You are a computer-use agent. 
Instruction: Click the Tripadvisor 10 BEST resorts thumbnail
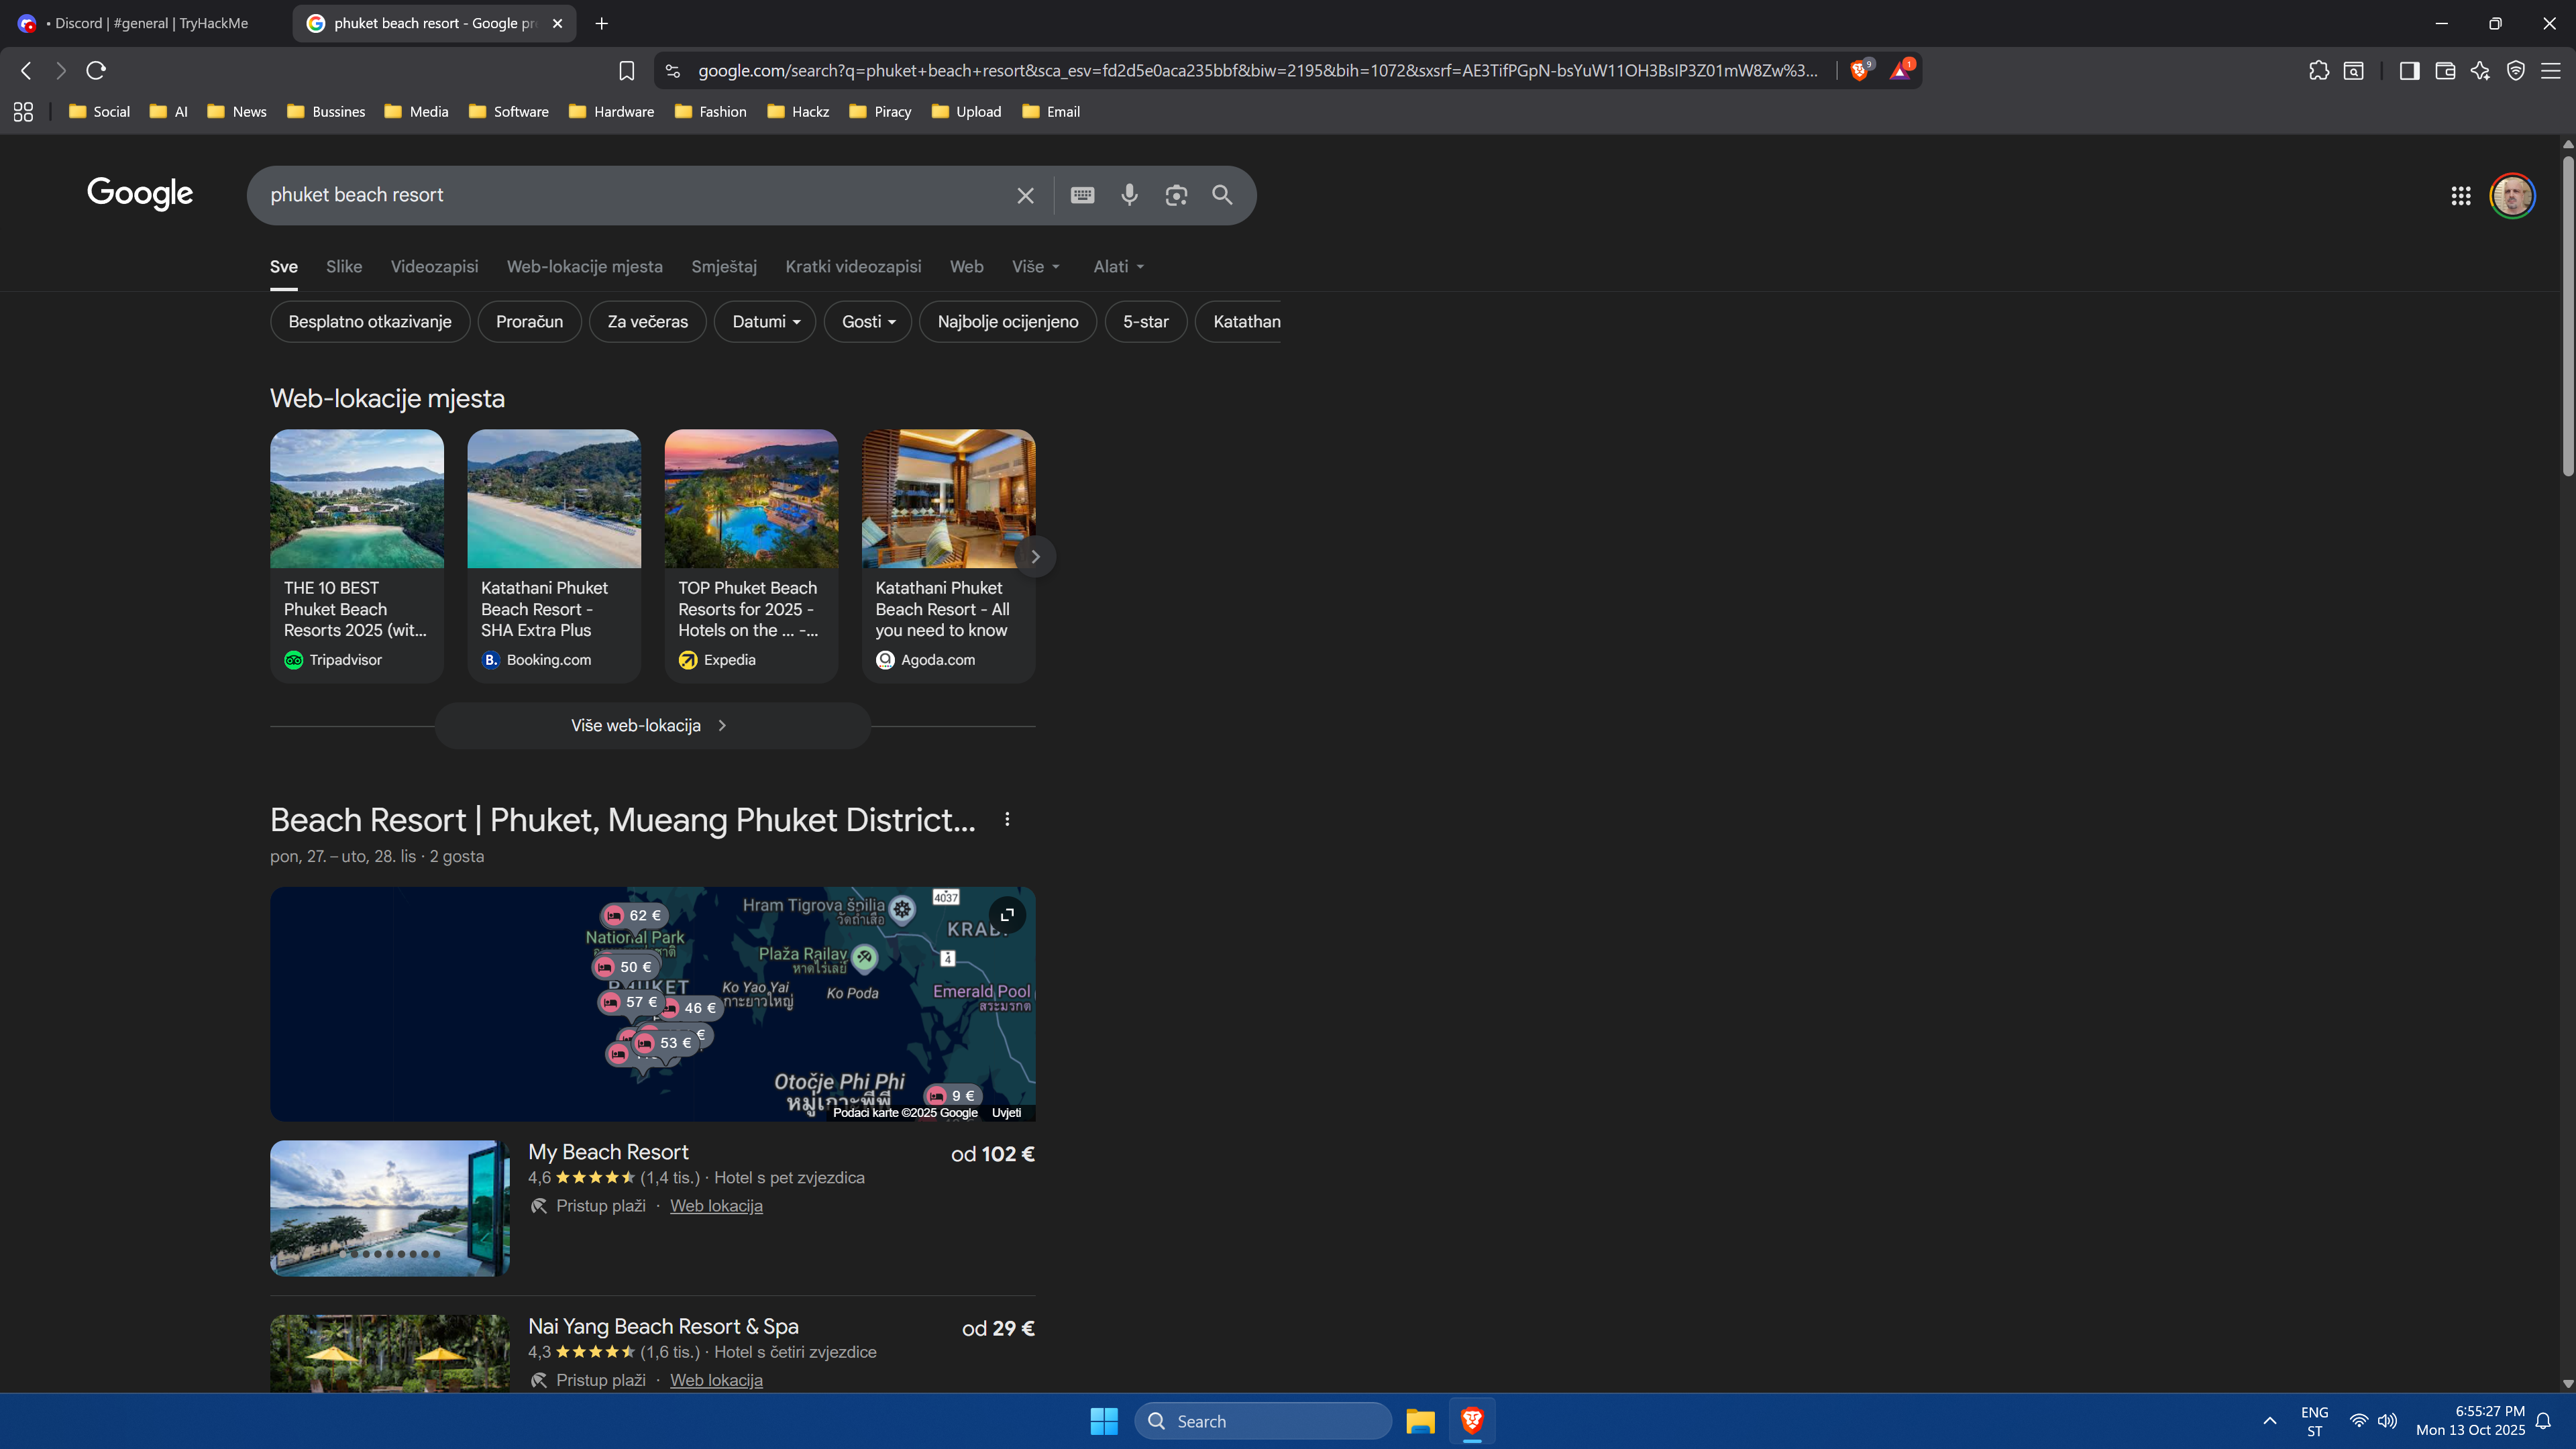coord(357,499)
